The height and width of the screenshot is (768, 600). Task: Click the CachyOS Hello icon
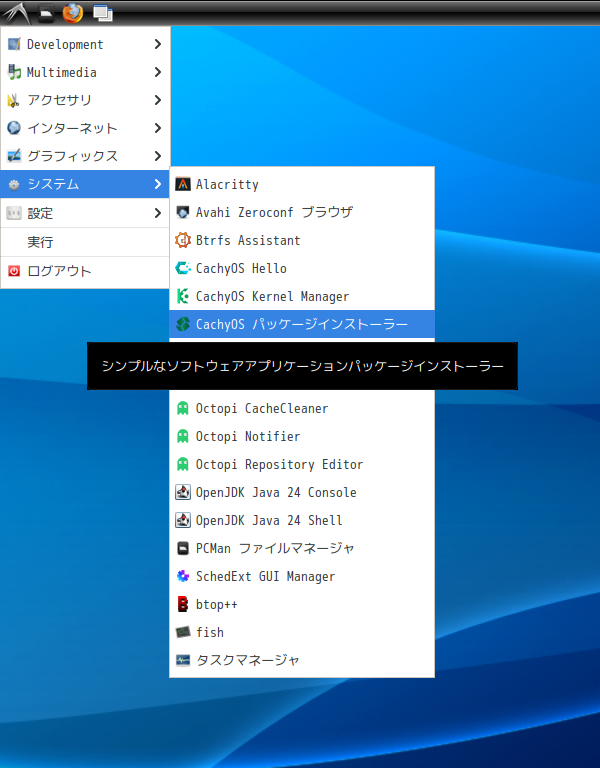pos(183,268)
